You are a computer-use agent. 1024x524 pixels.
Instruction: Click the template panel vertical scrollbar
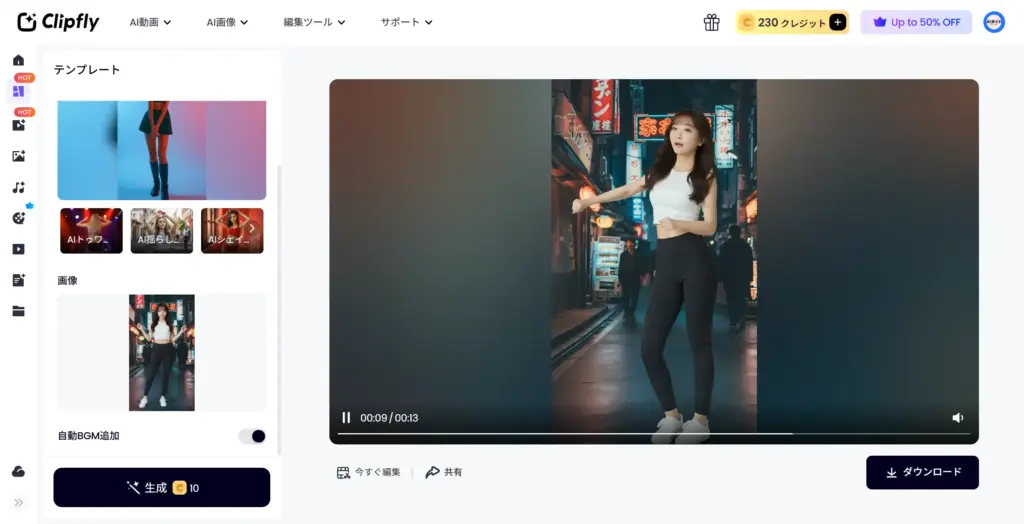click(x=280, y=310)
